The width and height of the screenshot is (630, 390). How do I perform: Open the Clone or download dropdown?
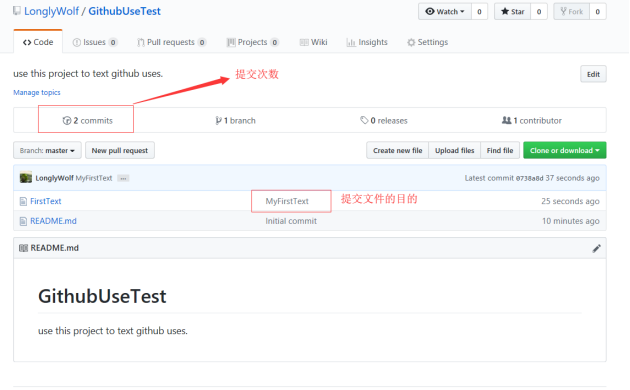[x=565, y=150]
